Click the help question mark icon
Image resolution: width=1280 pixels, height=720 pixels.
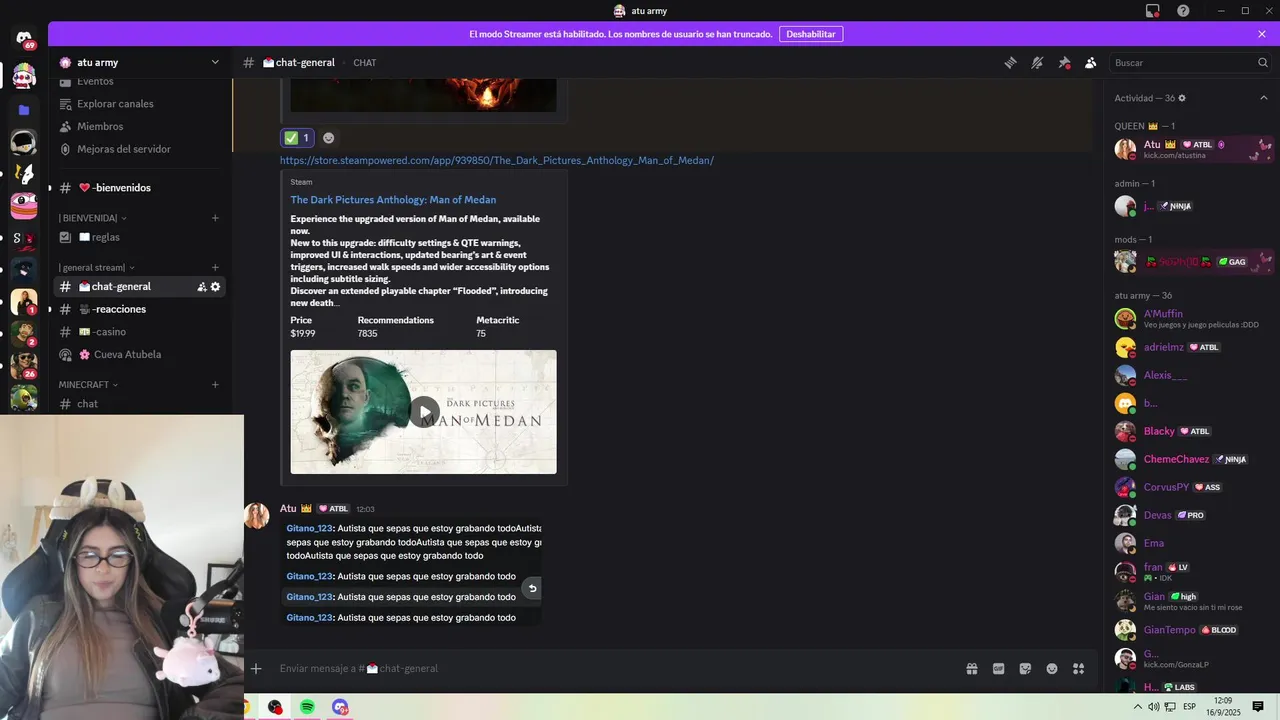coord(1183,11)
